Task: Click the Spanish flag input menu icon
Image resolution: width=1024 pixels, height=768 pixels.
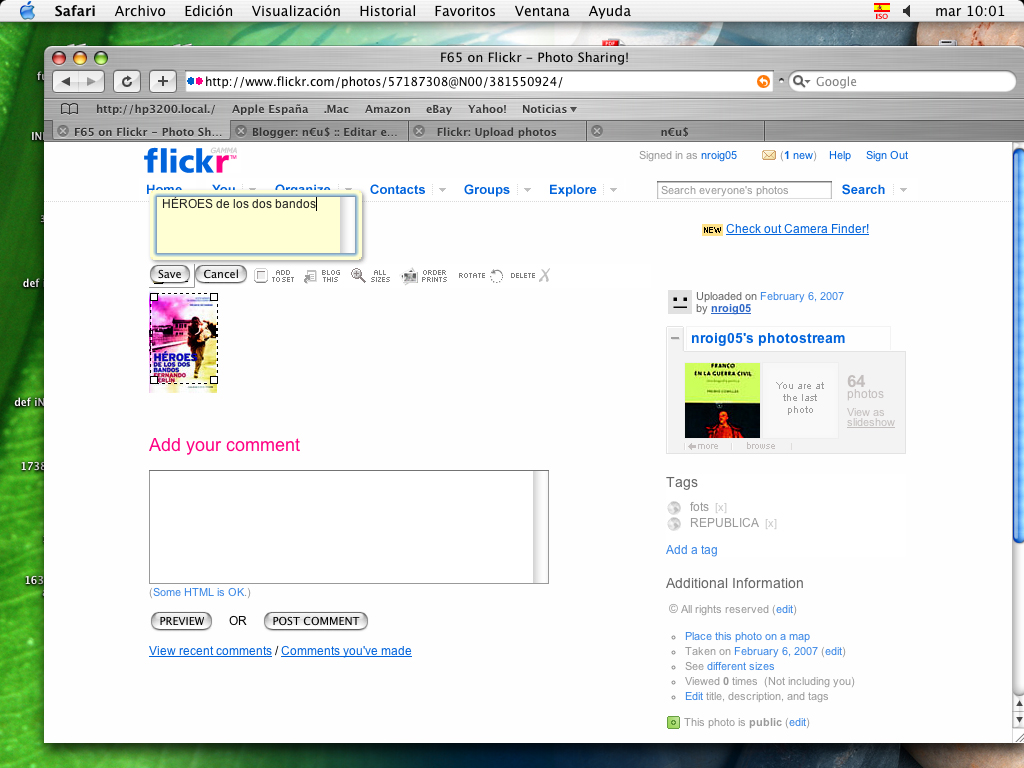Action: click(882, 11)
